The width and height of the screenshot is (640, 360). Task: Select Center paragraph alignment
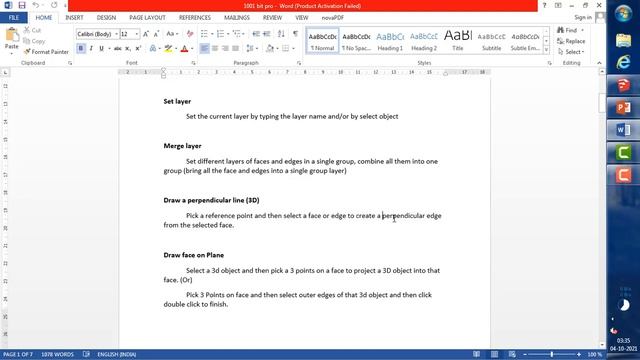(x=215, y=49)
